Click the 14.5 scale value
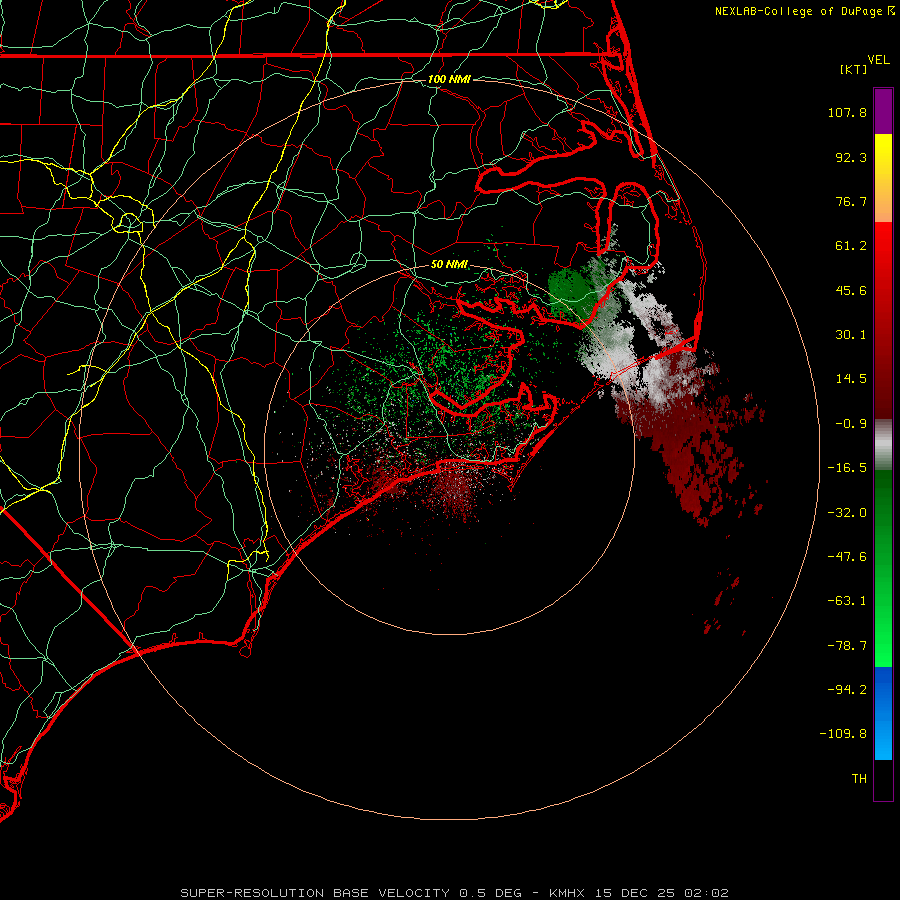The width and height of the screenshot is (900, 900). coord(851,379)
